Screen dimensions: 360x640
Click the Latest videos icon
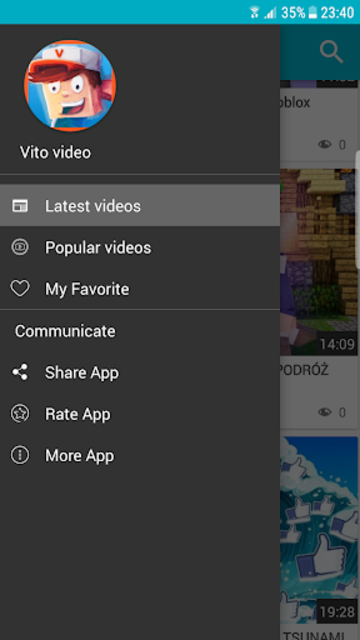point(20,206)
